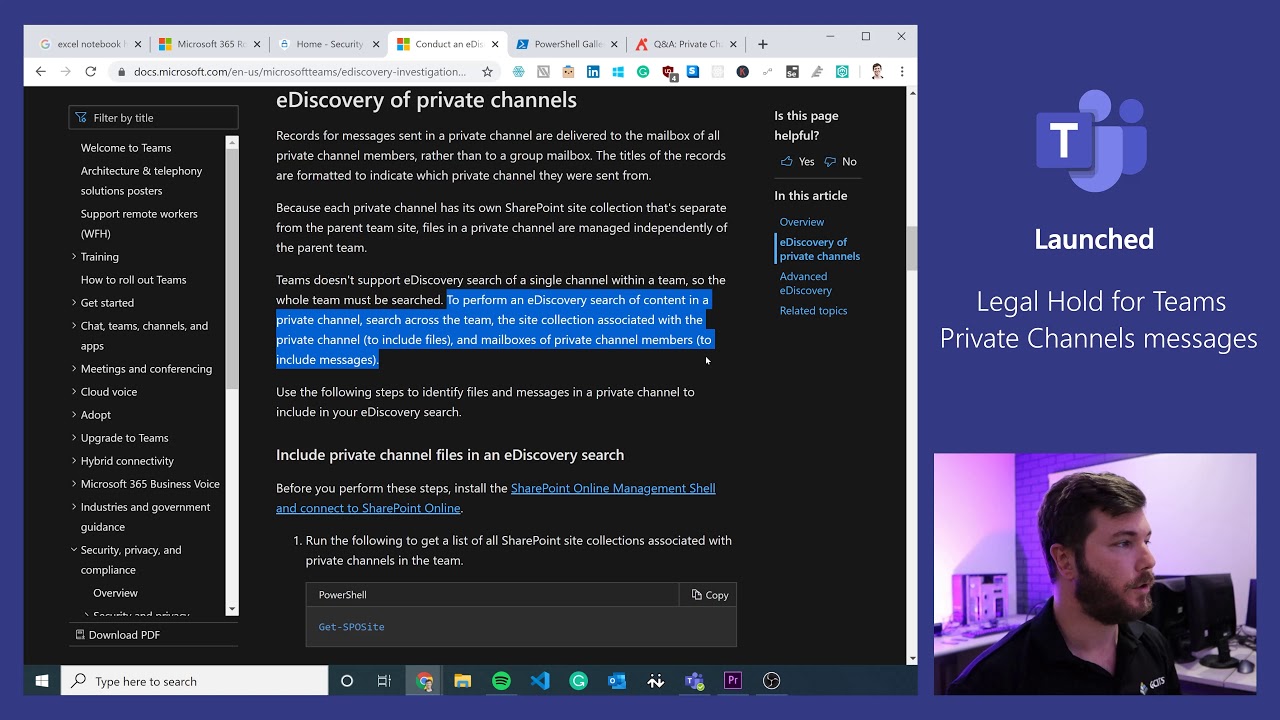This screenshot has width=1280, height=720.
Task: Jump to Related topics section
Action: pos(813,311)
